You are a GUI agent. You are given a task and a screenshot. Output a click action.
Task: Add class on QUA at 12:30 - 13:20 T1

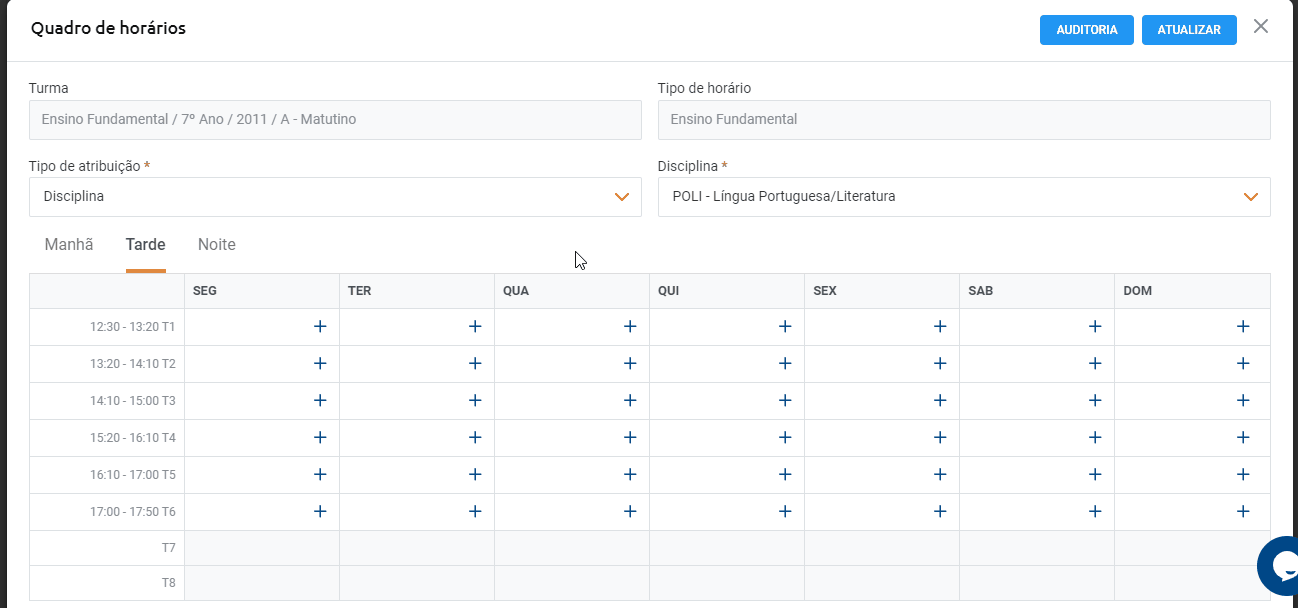[630, 326]
